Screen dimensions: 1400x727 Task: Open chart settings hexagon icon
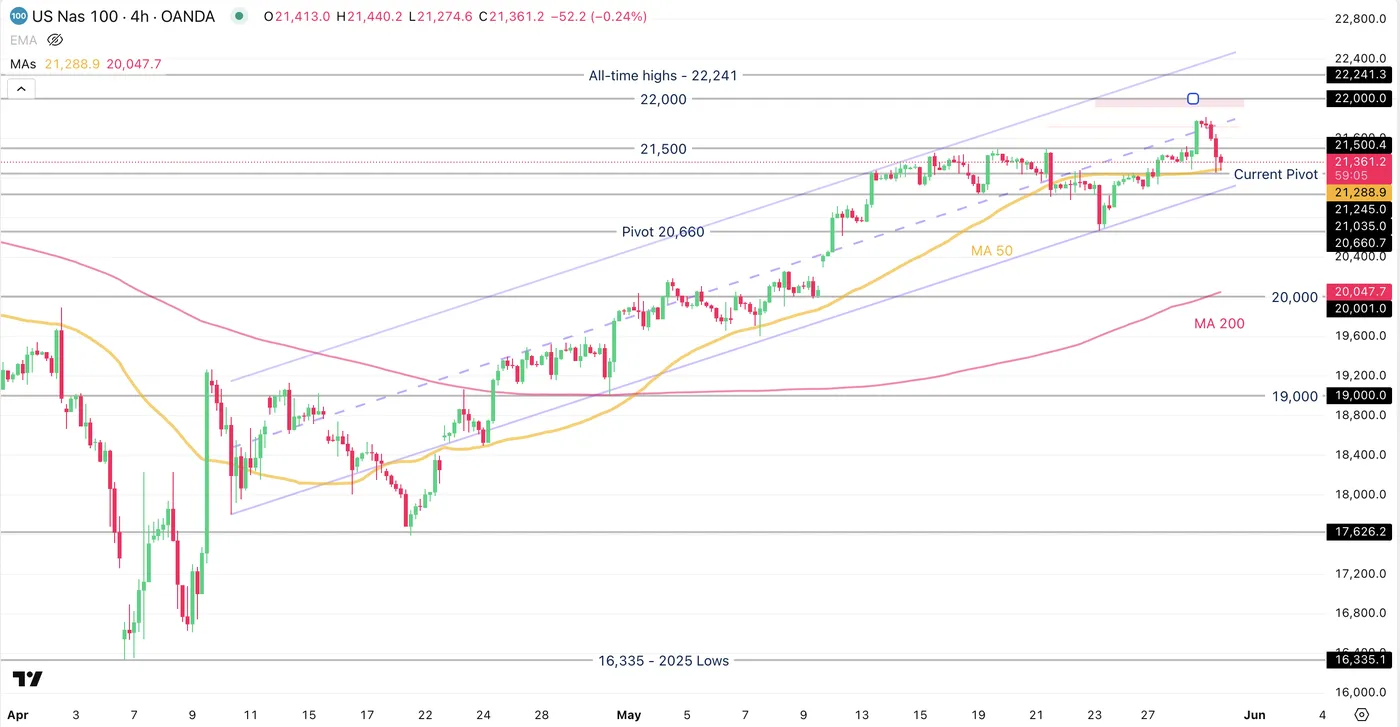1360,714
